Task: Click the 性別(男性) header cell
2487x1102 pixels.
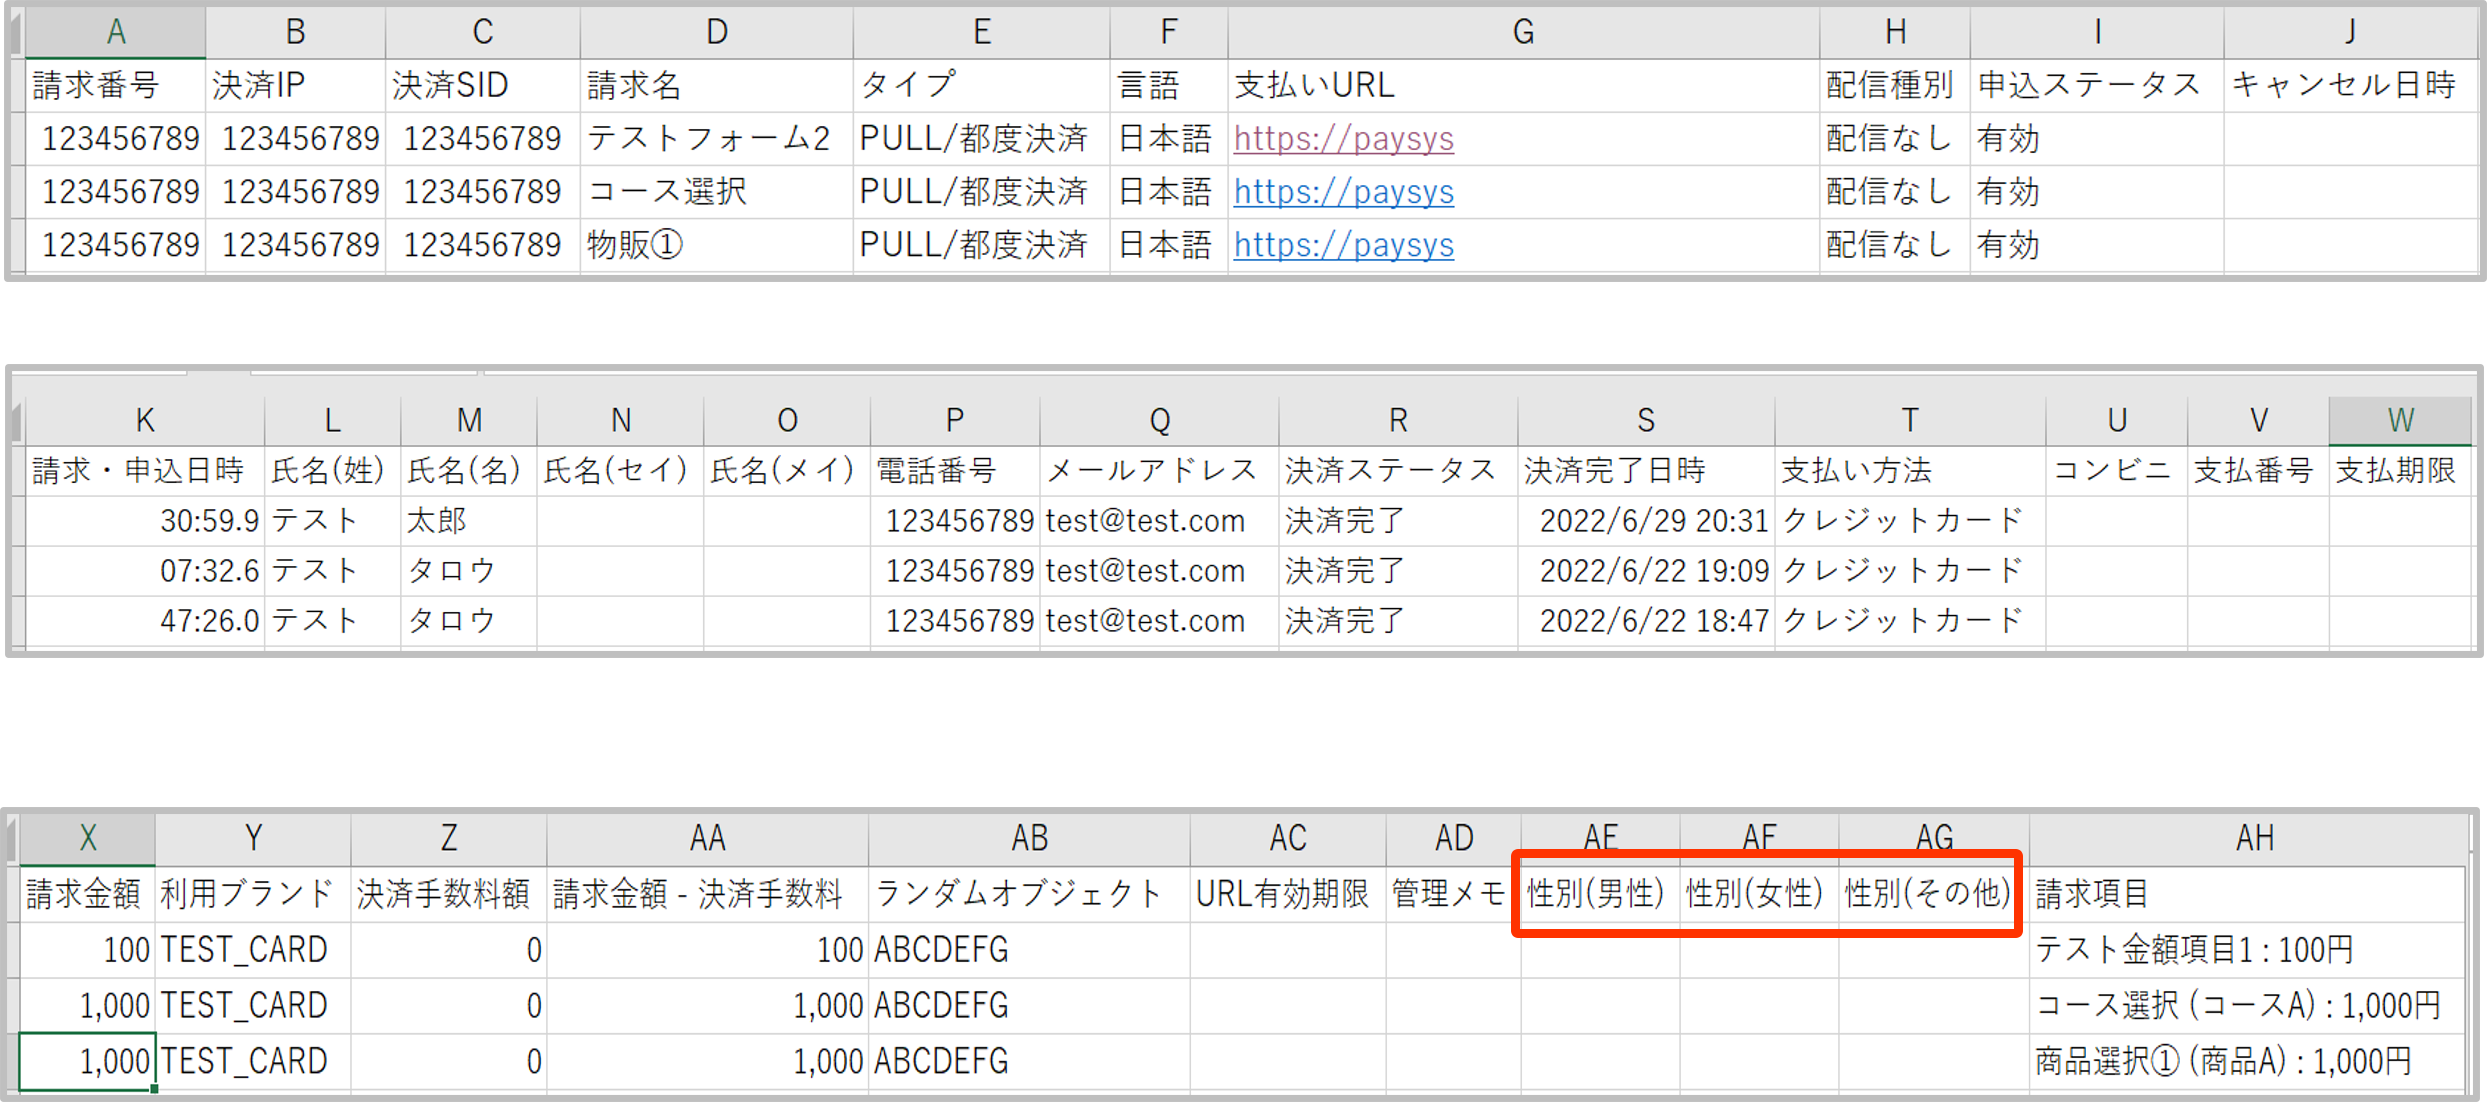Action: [1596, 893]
